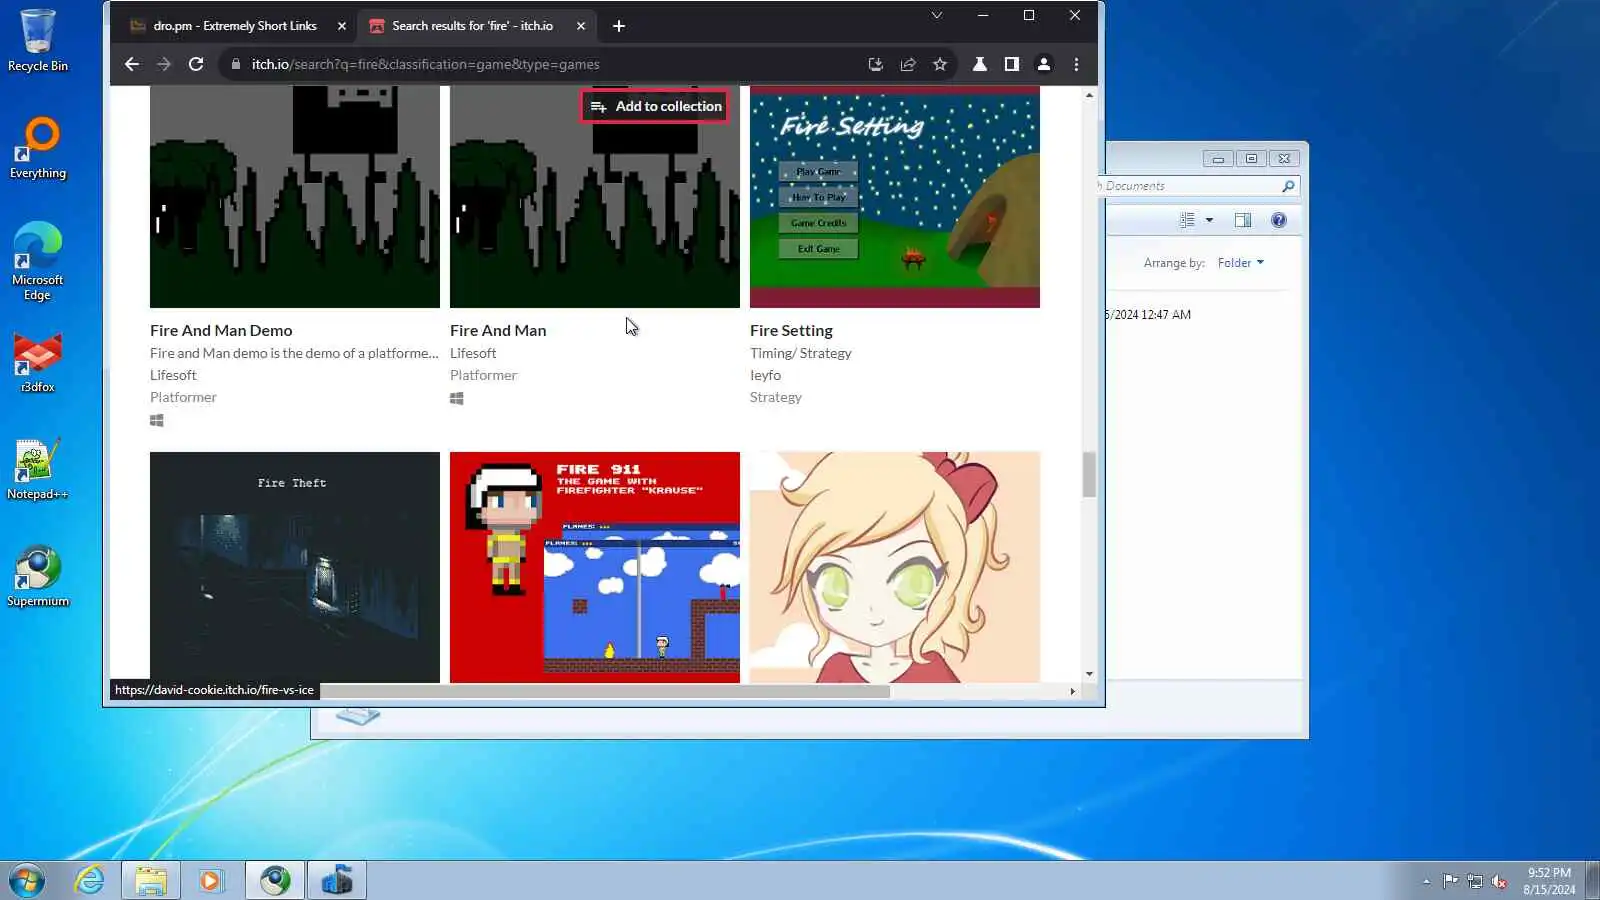The width and height of the screenshot is (1600, 900).
Task: Open the Fire And Man Demo title link
Action: [x=221, y=330]
